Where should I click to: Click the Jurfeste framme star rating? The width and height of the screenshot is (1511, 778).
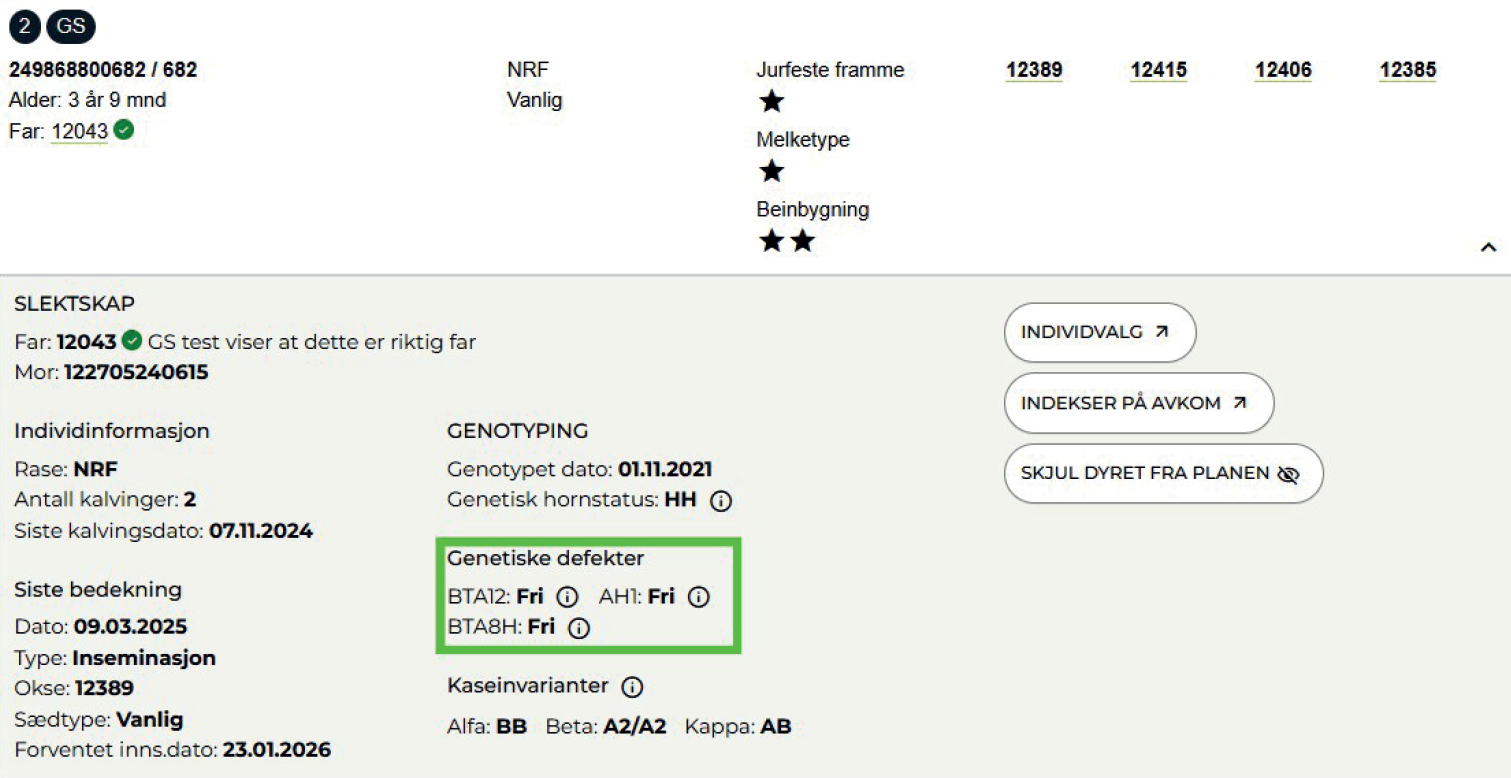[771, 101]
